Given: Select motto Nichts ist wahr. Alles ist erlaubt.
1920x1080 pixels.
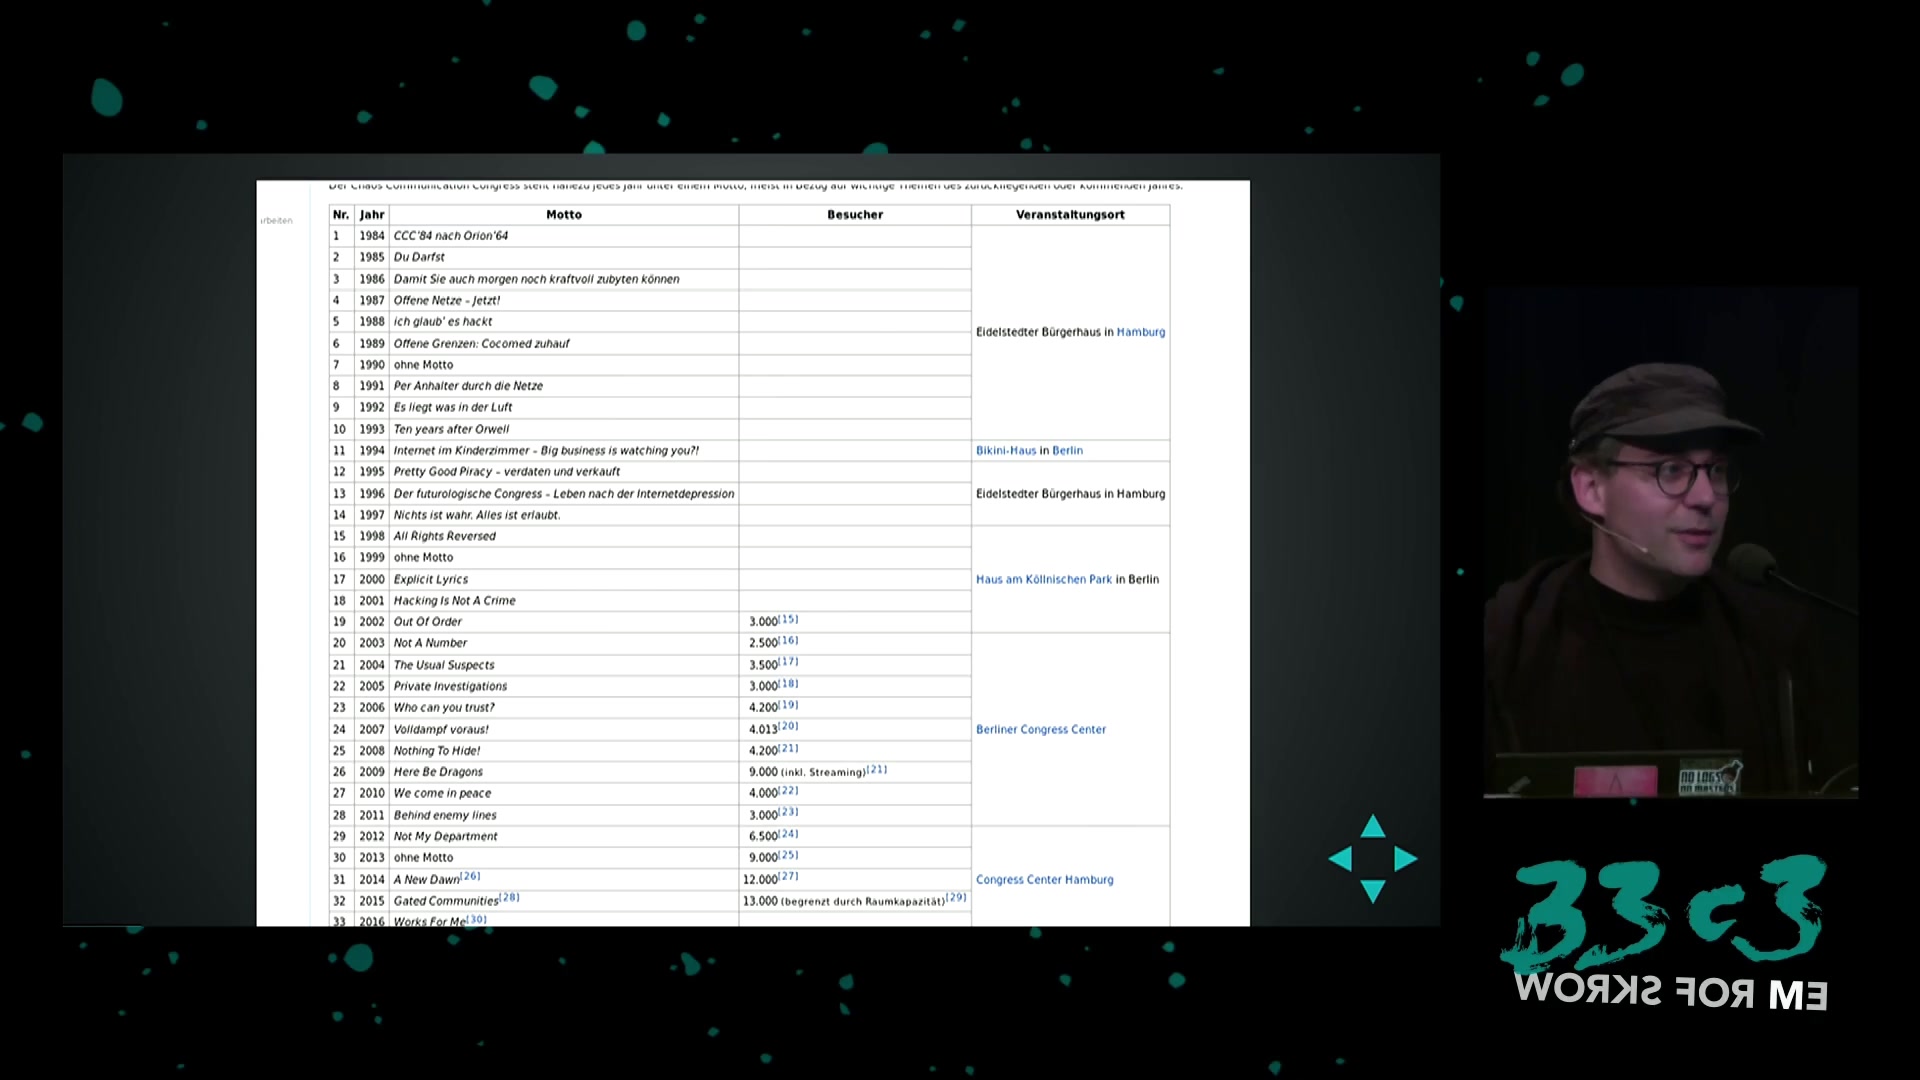Looking at the screenshot, I should point(477,515).
